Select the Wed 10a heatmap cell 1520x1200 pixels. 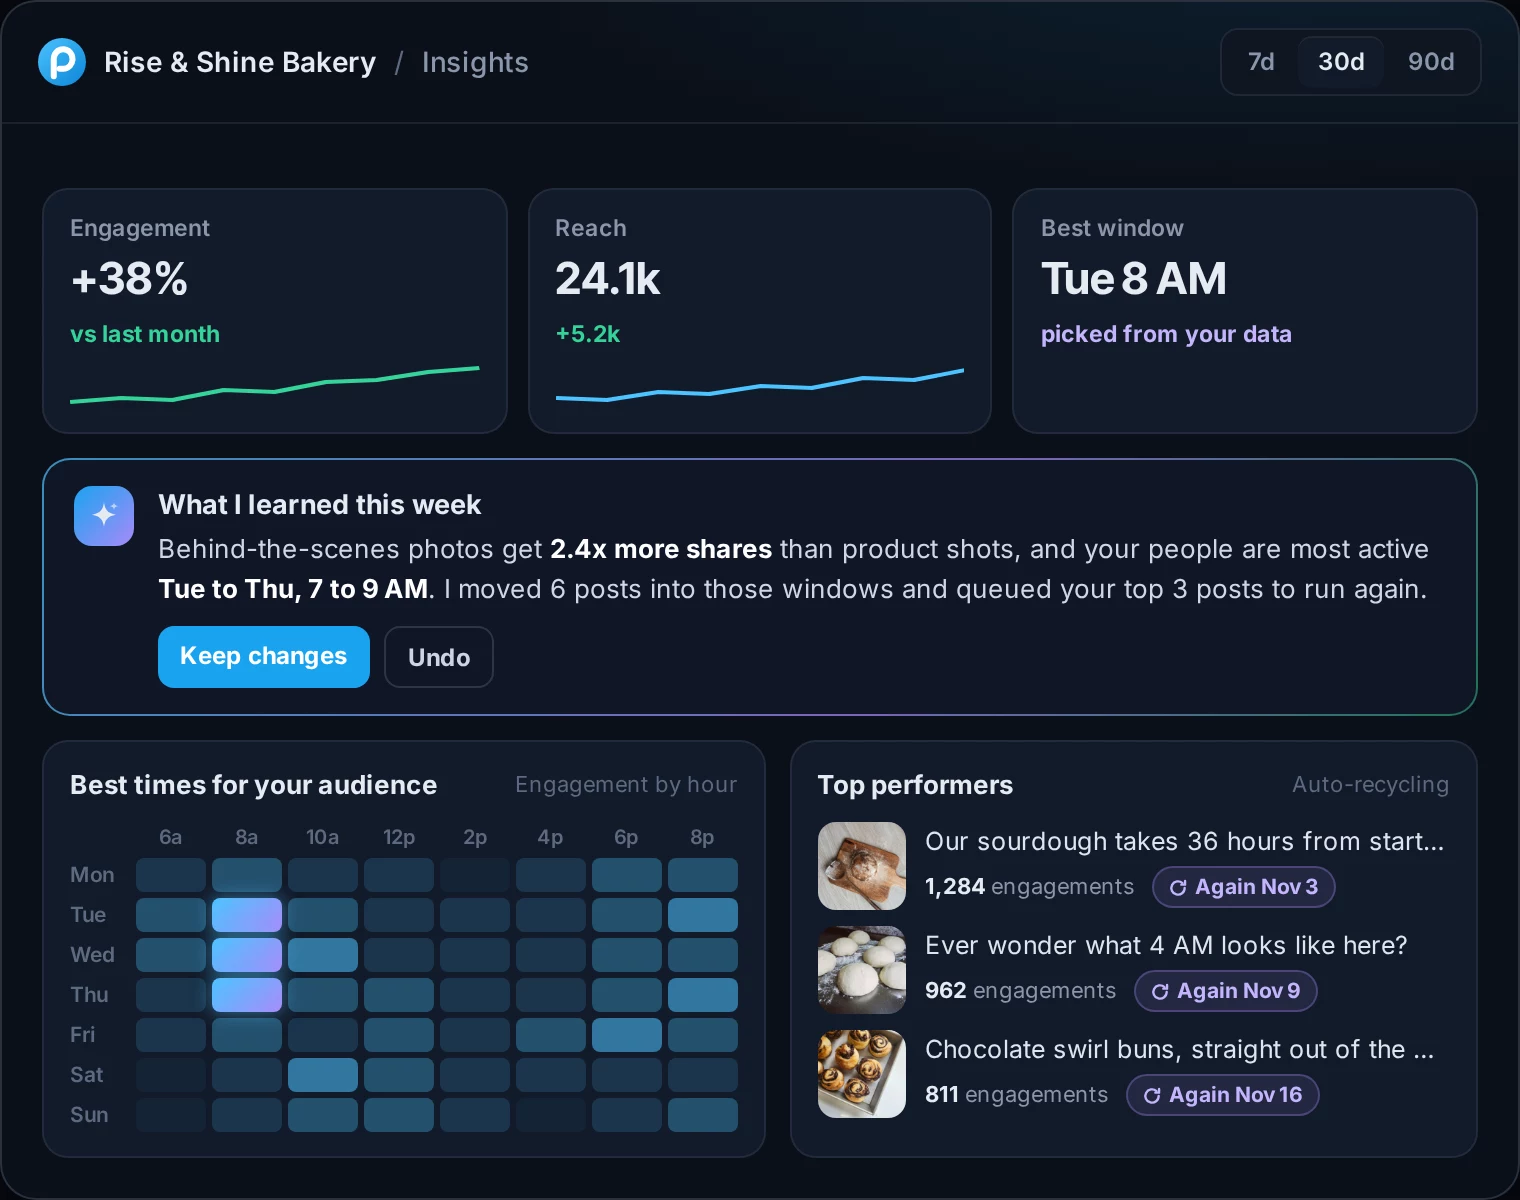pos(323,955)
